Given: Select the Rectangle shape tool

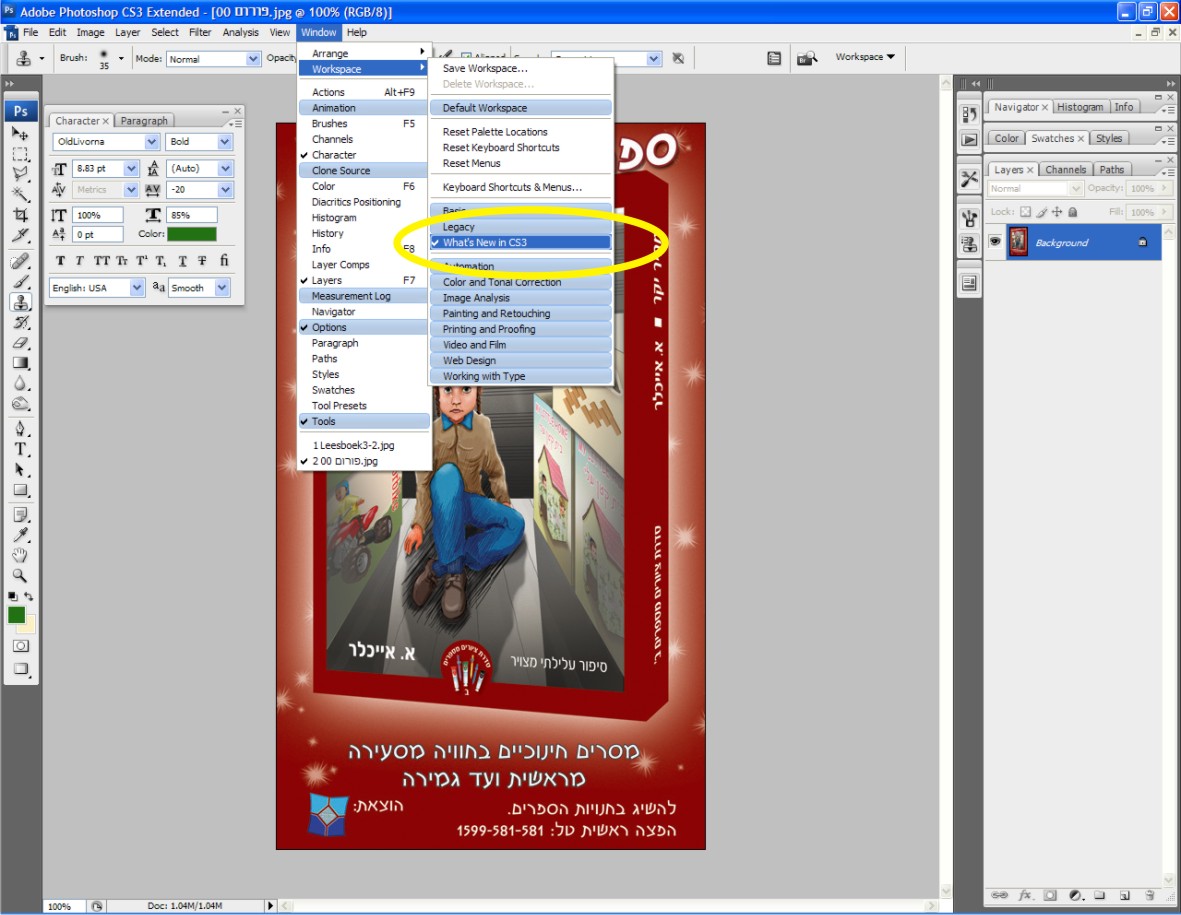Looking at the screenshot, I should point(20,490).
